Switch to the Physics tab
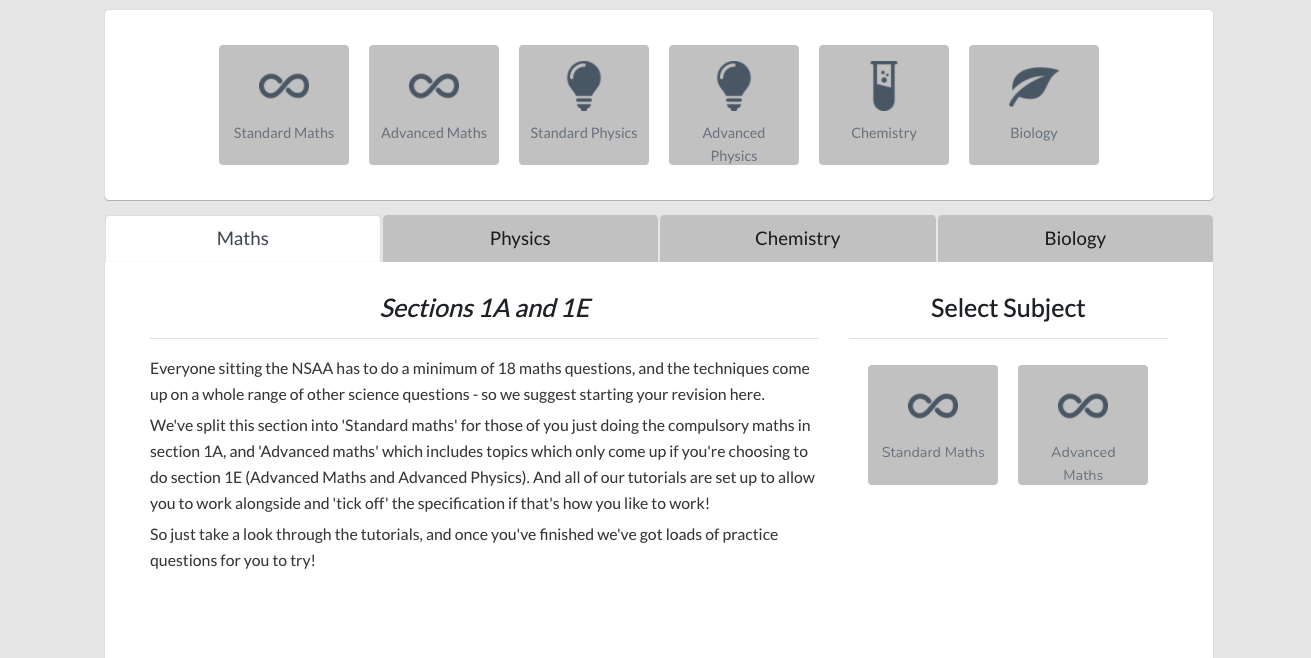Viewport: 1311px width, 658px height. 520,238
